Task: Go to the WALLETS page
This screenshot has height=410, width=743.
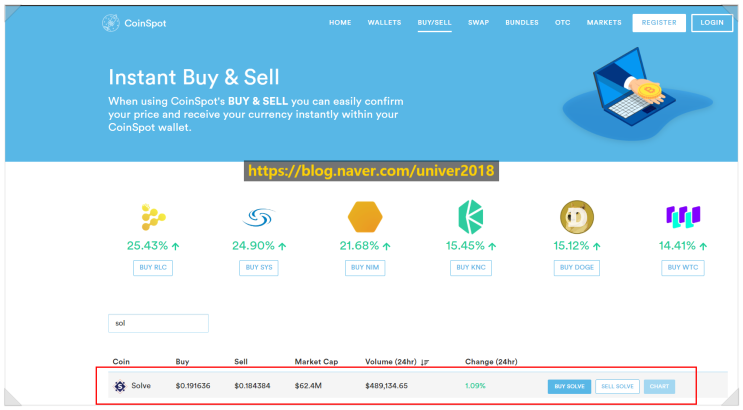Action: click(x=384, y=22)
